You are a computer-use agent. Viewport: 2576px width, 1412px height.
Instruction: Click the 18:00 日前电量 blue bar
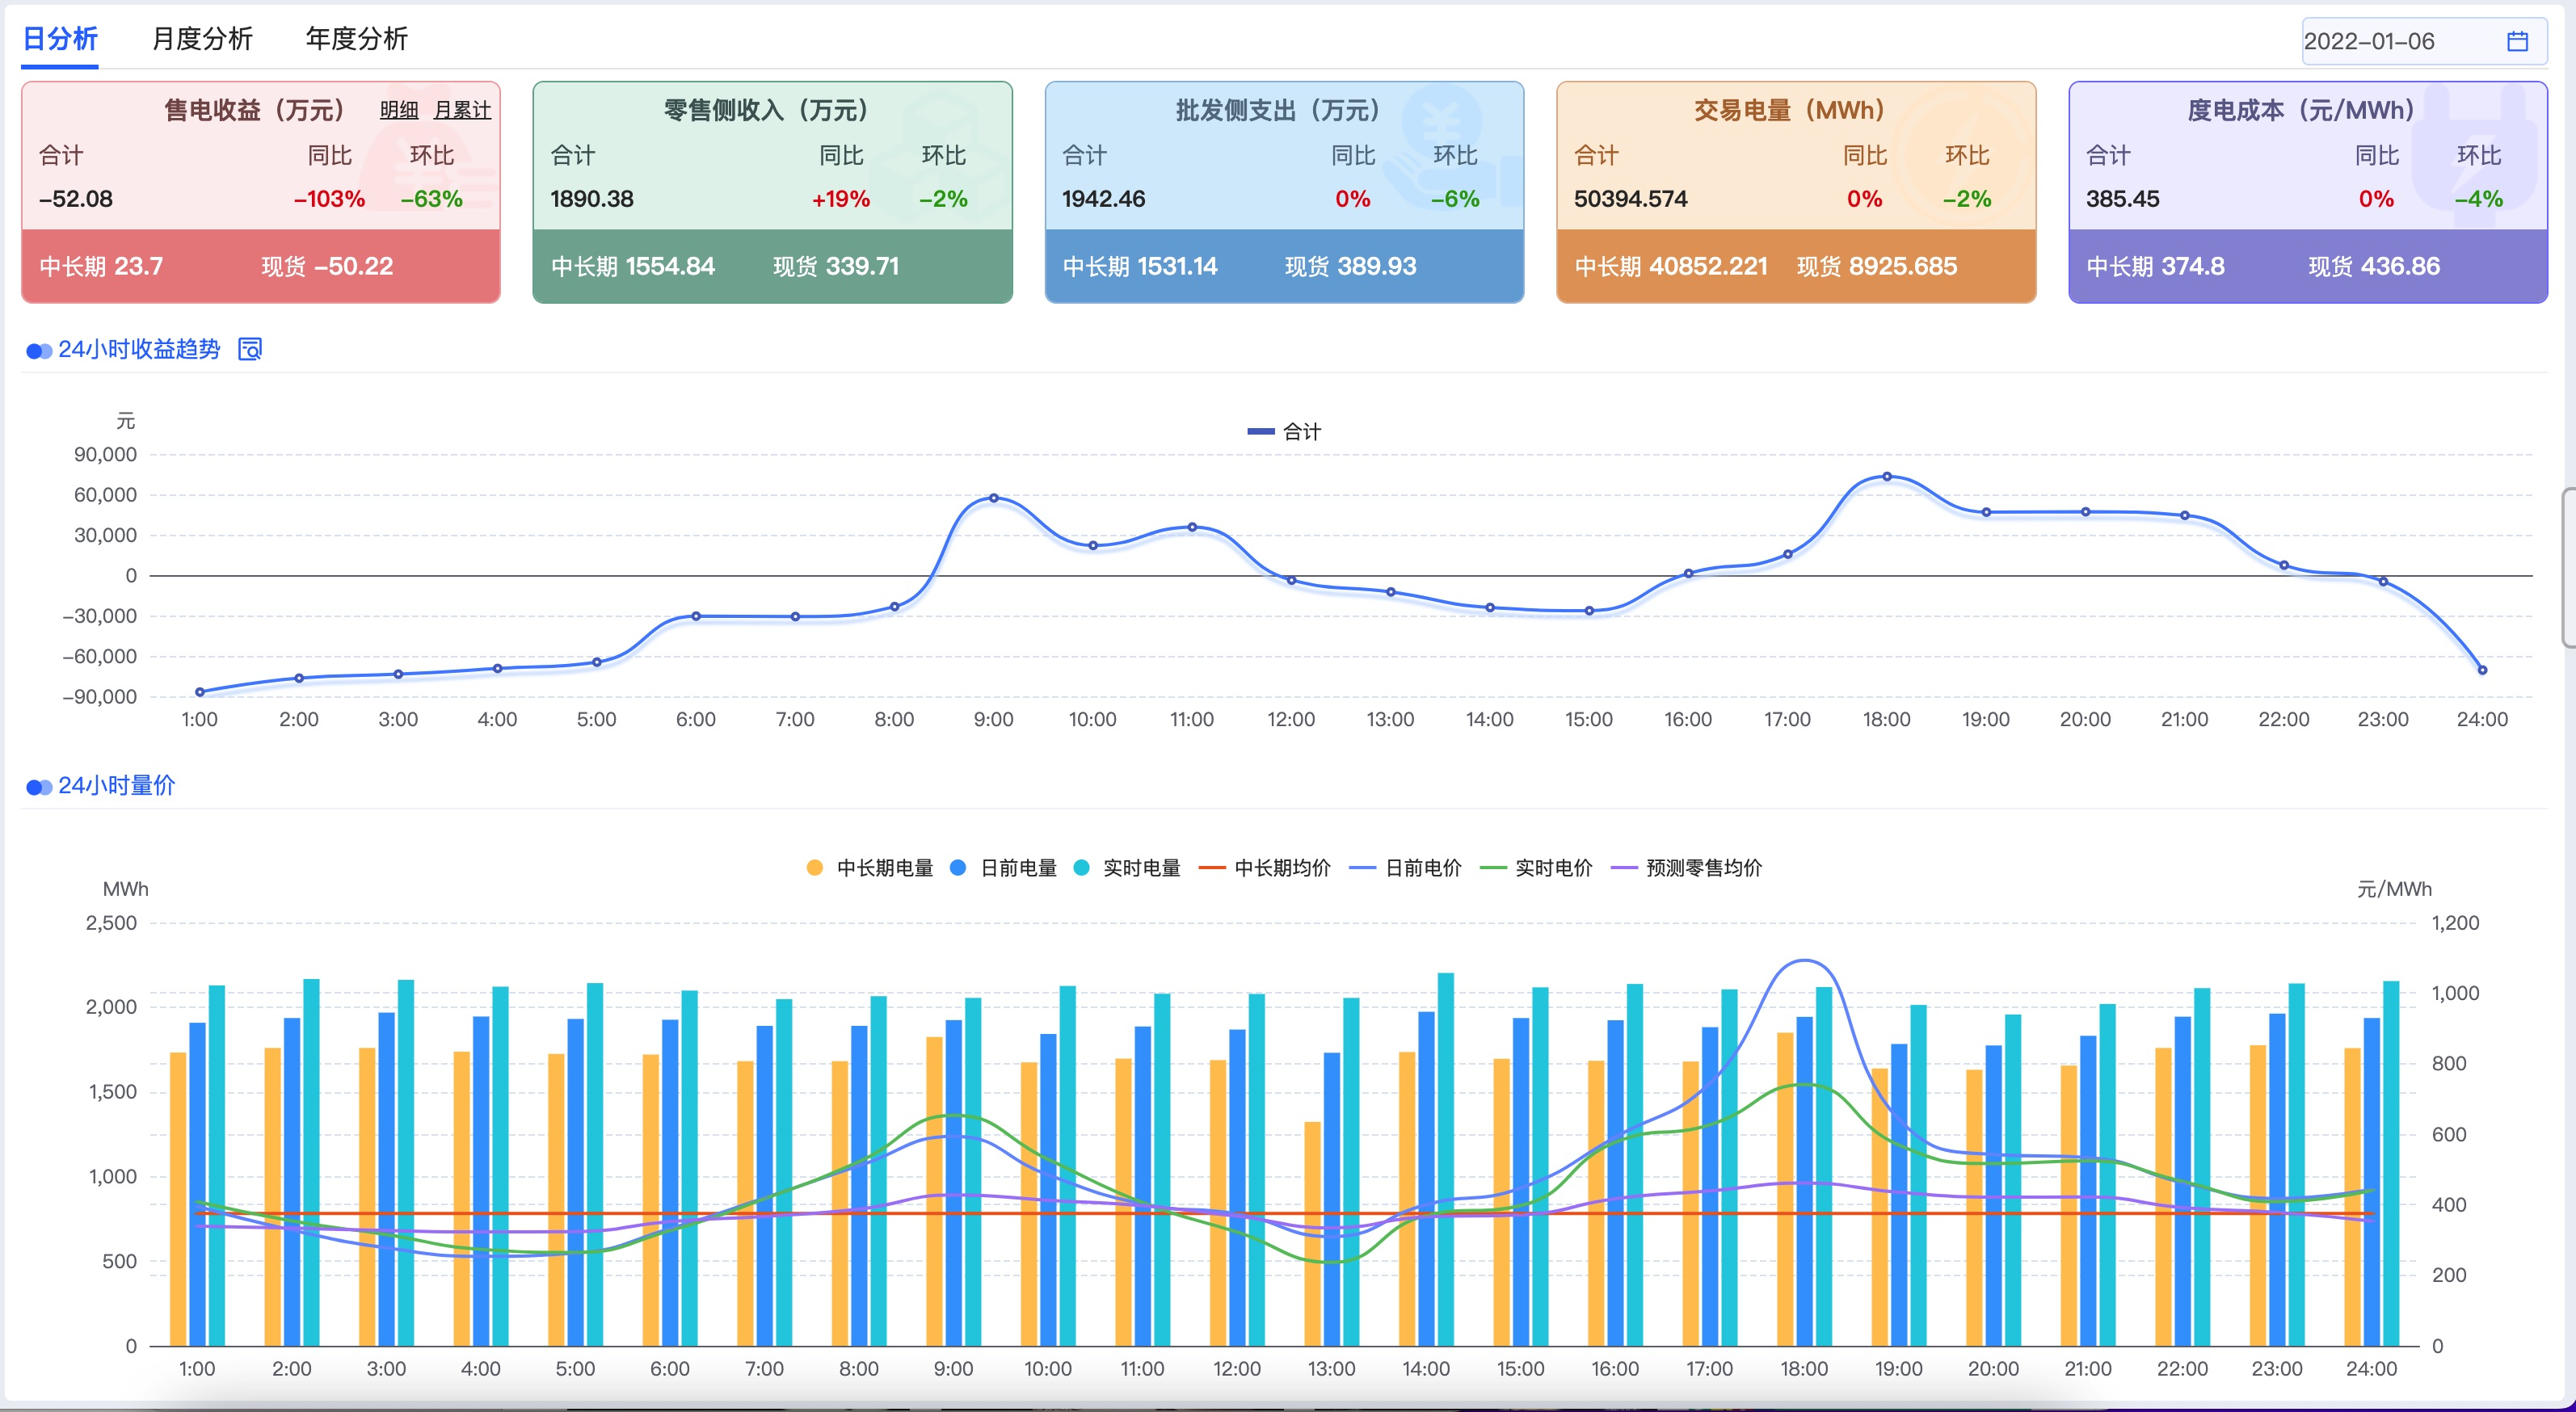1804,1181
